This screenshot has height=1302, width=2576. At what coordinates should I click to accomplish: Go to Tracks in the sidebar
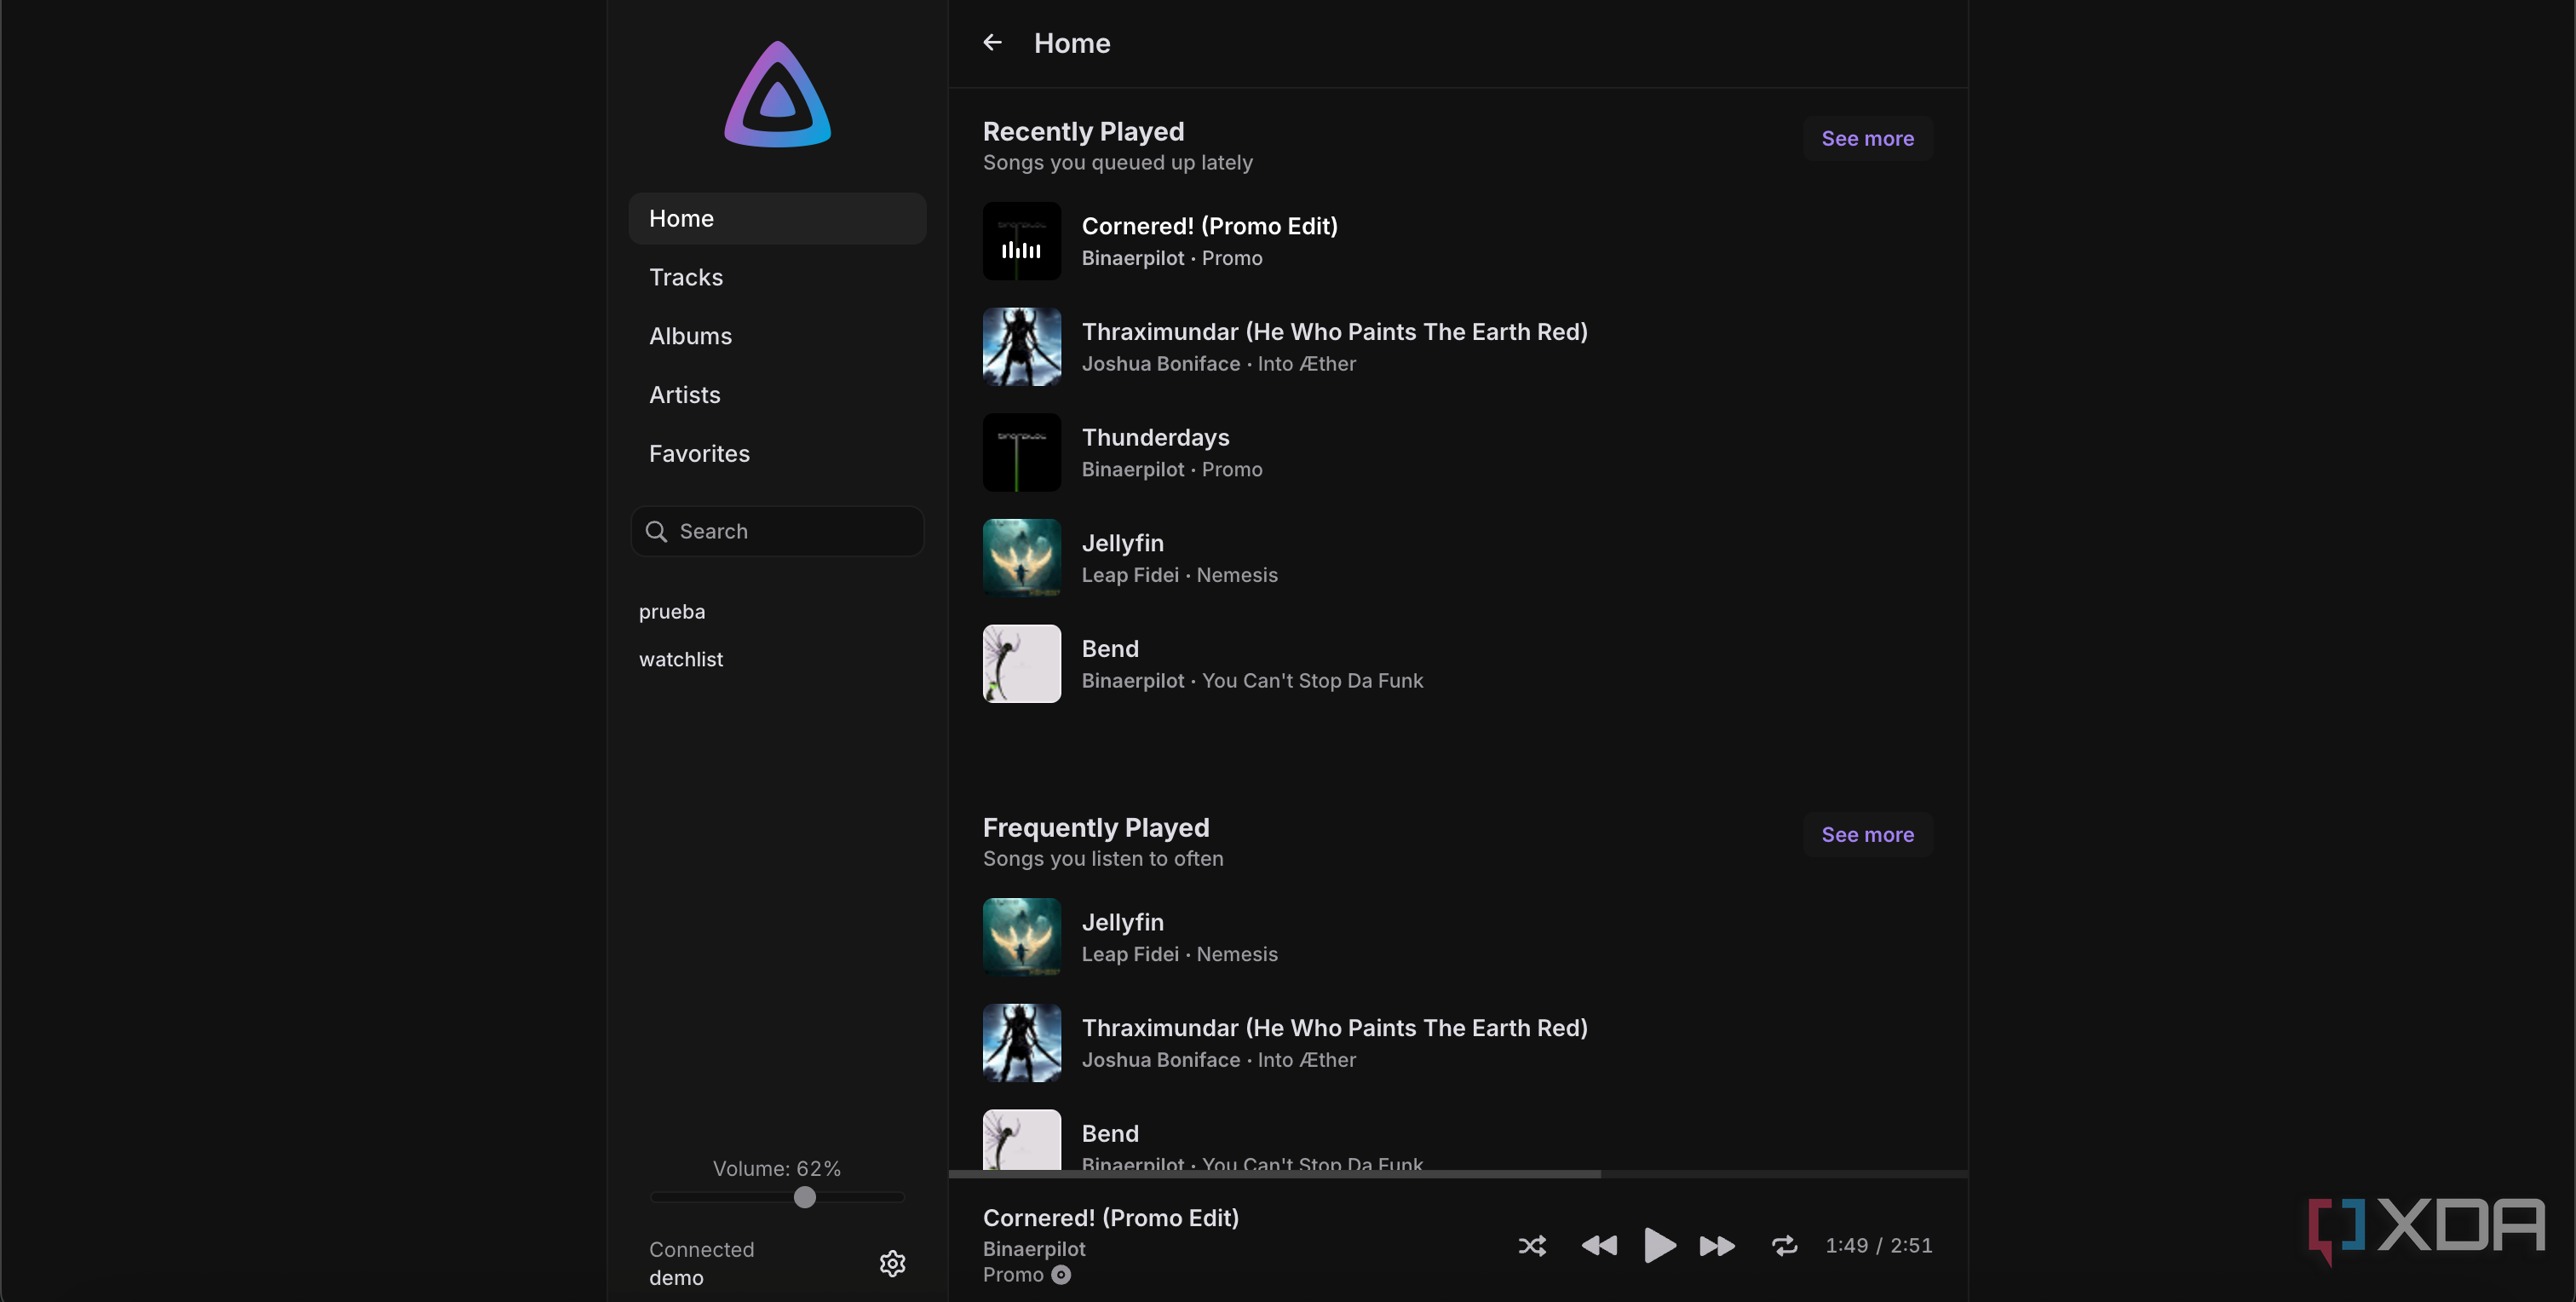point(777,277)
